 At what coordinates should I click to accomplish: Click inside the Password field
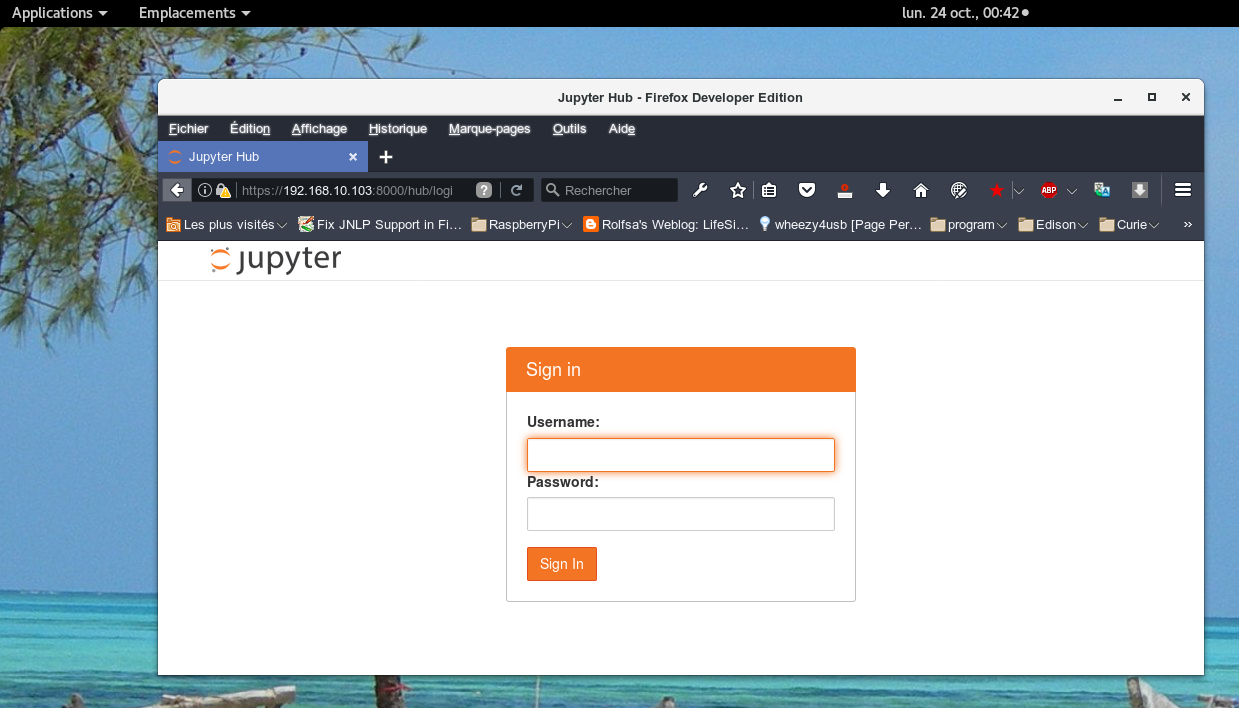click(680, 513)
